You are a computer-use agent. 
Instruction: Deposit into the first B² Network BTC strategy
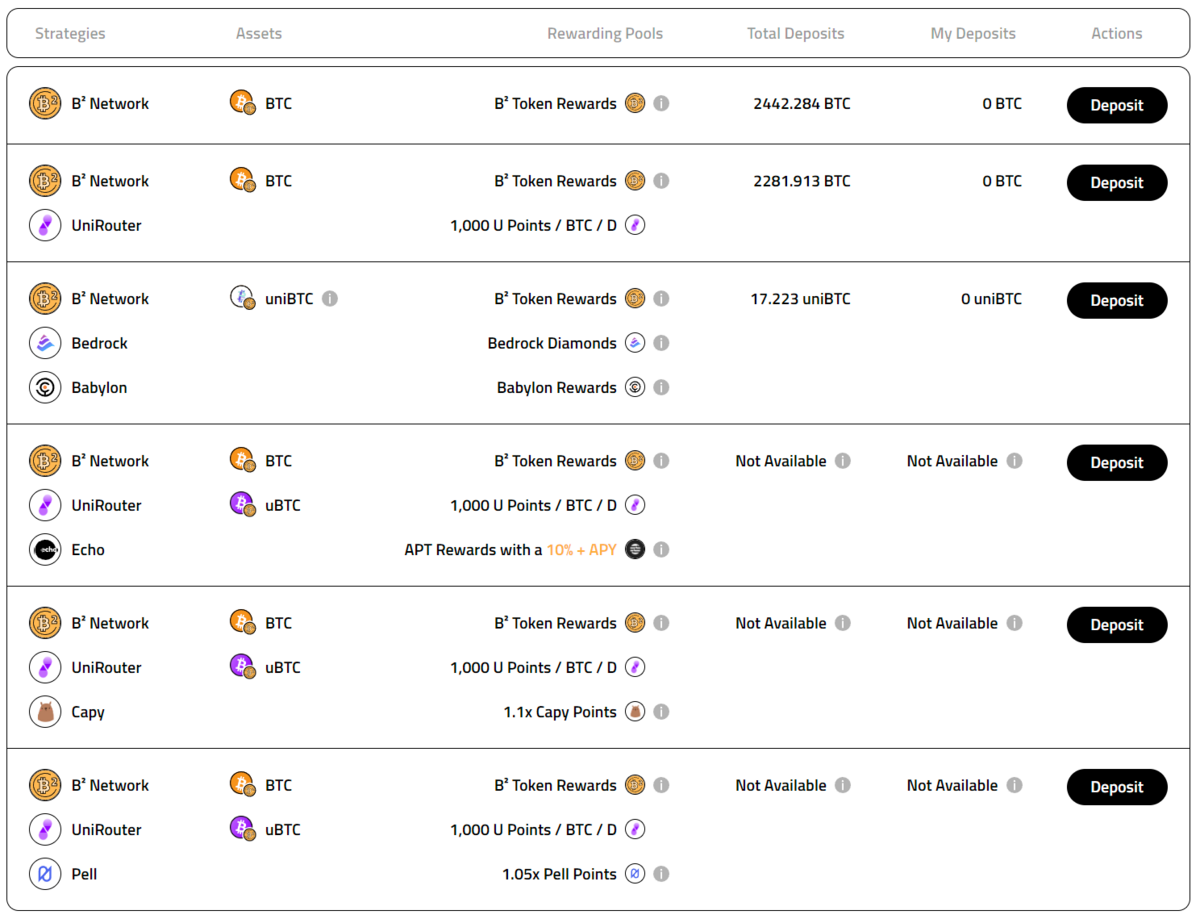1116,105
